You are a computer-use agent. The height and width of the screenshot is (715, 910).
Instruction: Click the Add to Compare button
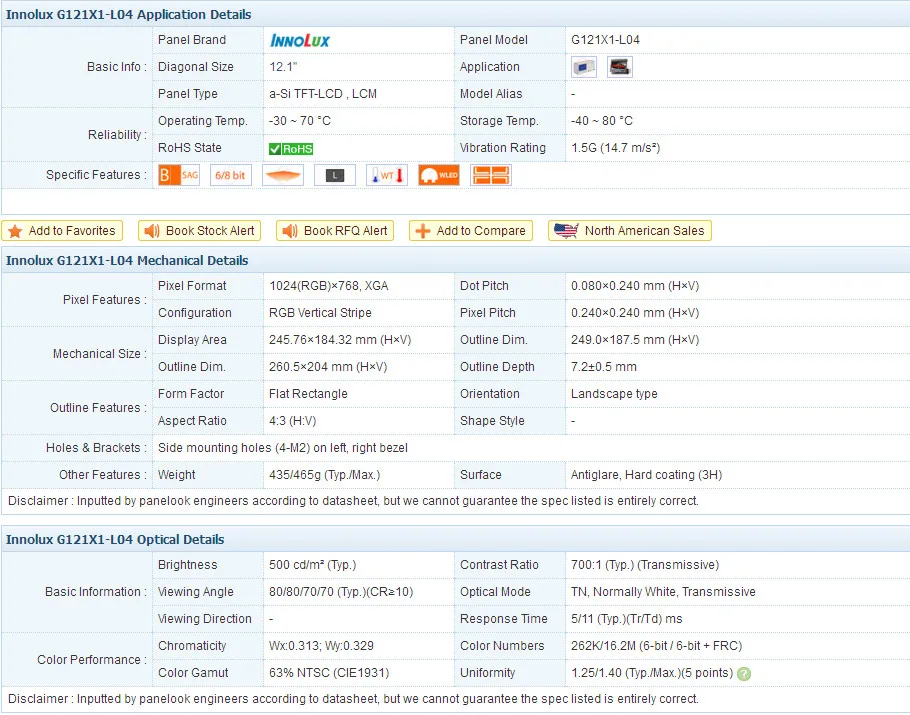[470, 231]
